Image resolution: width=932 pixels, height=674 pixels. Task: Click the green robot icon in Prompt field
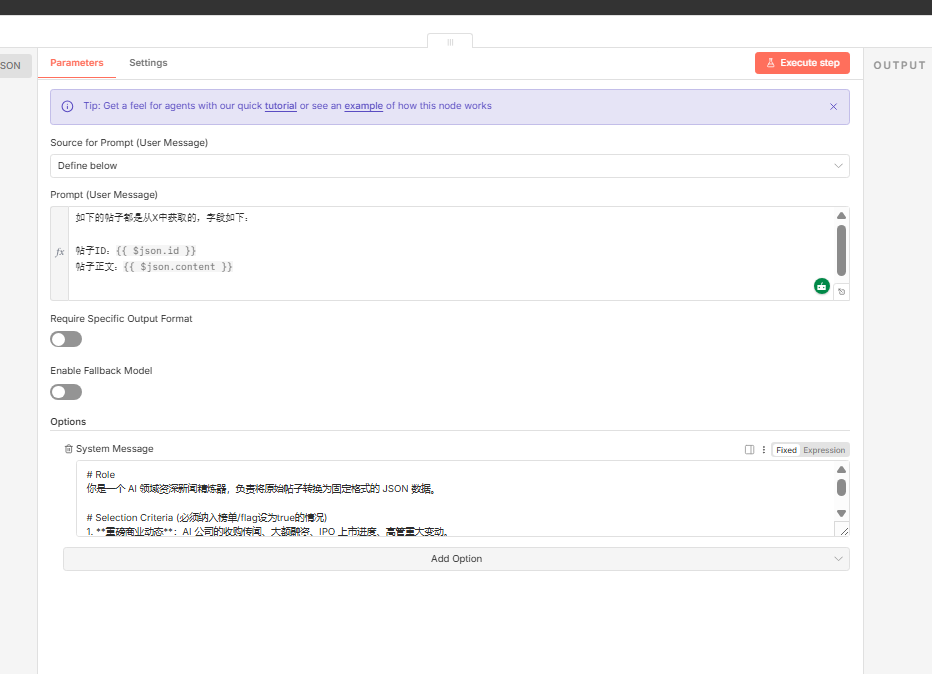coord(822,286)
